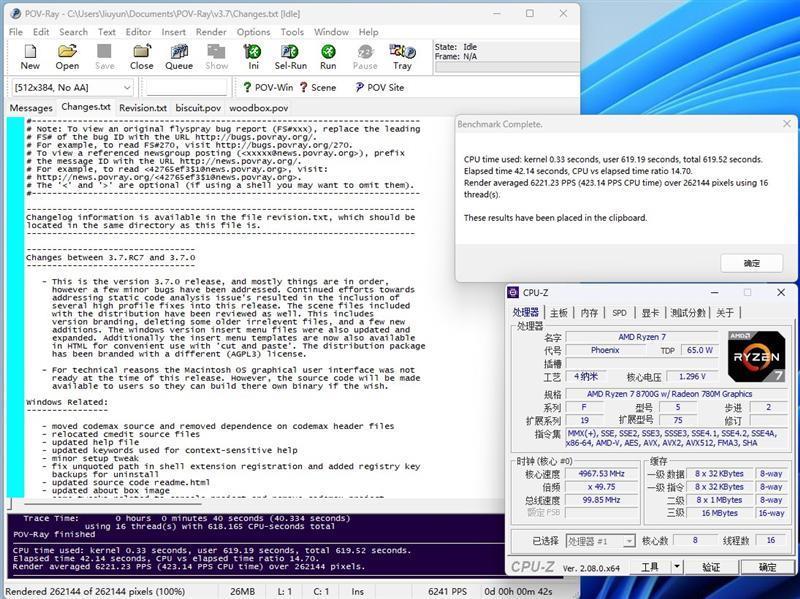Click the Sel-Run icon to select render
The image size is (800, 599).
290,55
